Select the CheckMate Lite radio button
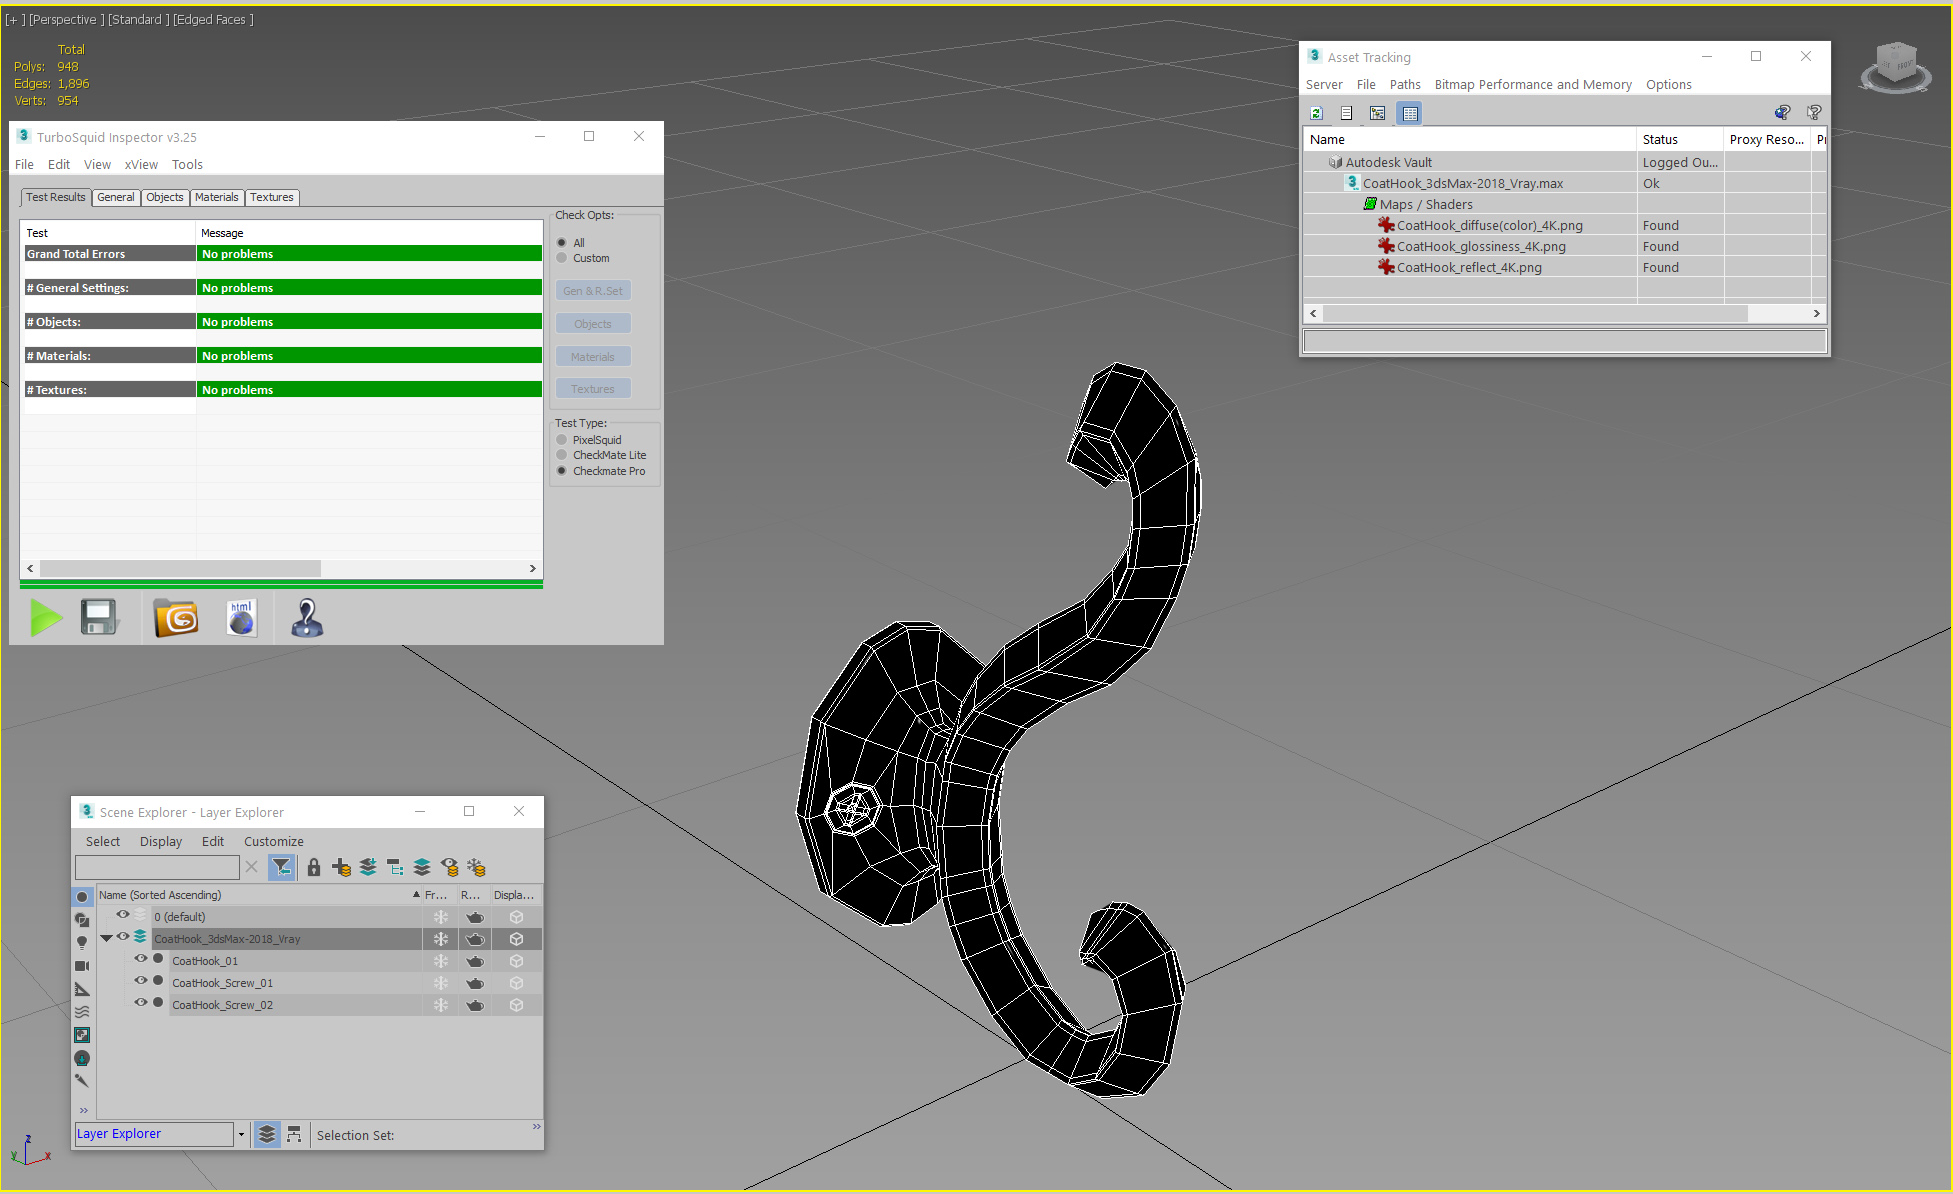The width and height of the screenshot is (1953, 1194). point(562,455)
